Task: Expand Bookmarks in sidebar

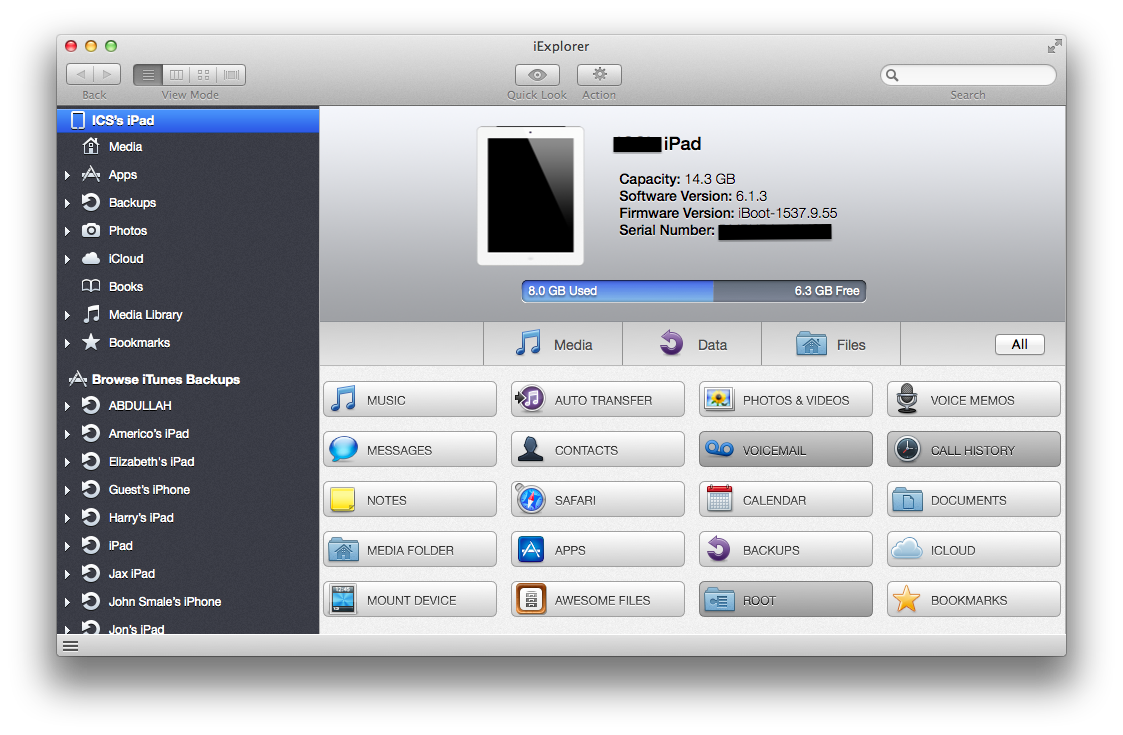Action: (67, 342)
